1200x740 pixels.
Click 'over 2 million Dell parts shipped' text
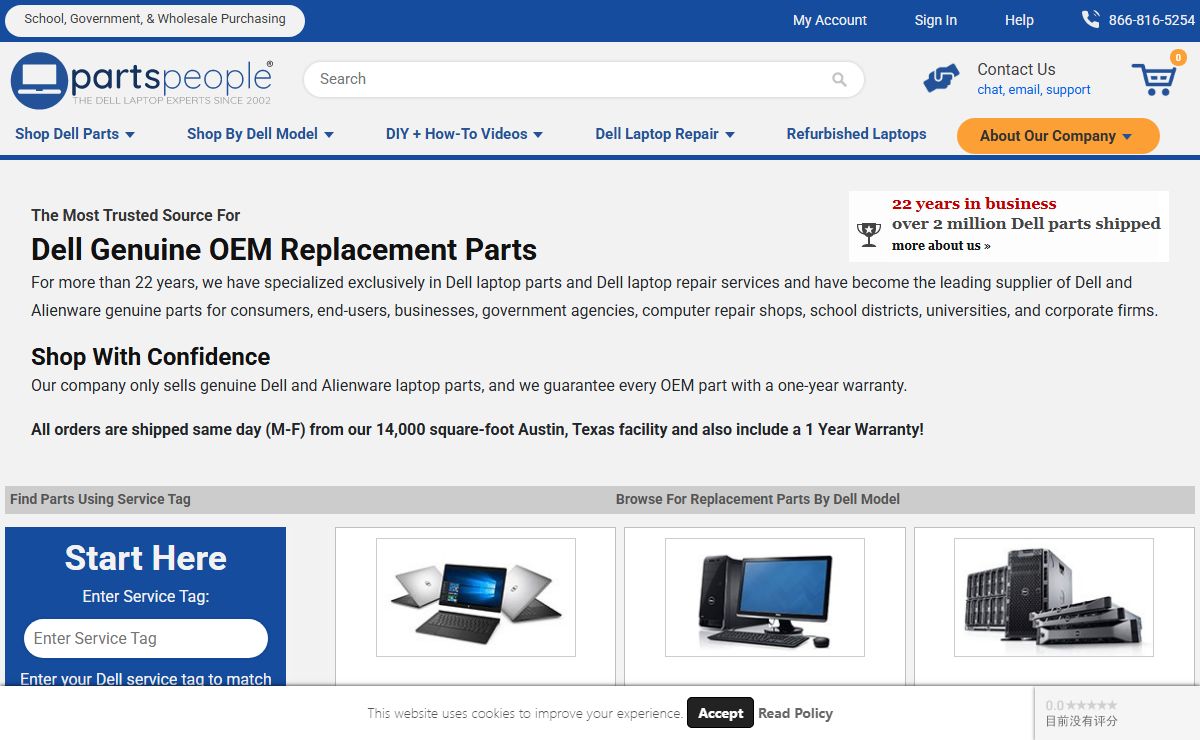coord(1026,224)
